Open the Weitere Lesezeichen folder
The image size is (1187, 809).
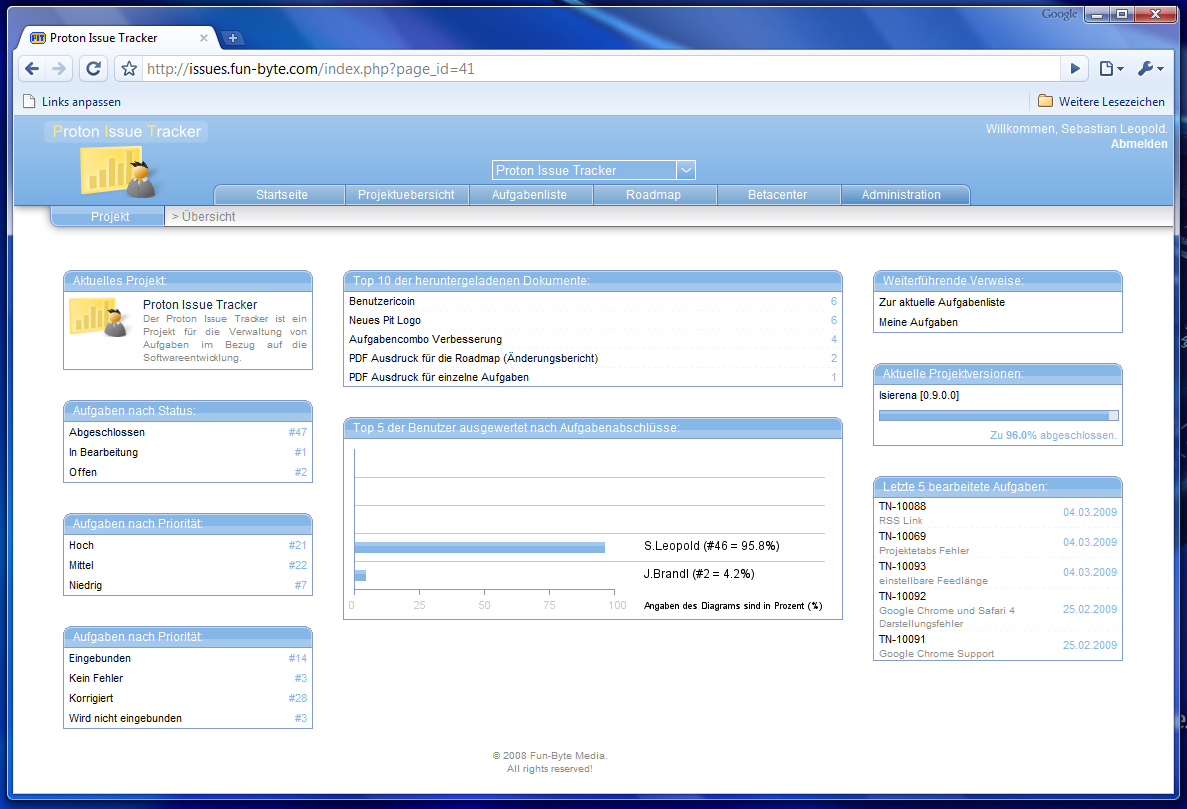[1101, 101]
